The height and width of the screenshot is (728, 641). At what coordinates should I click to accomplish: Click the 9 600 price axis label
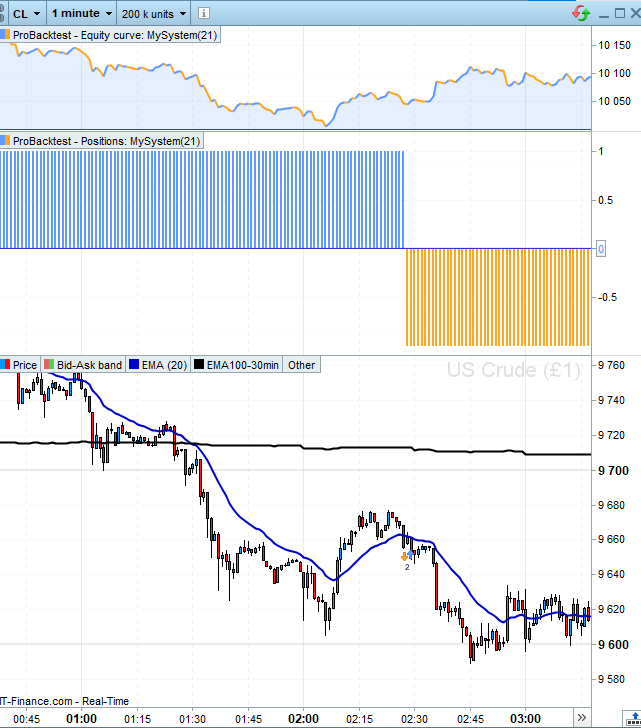[x=614, y=645]
